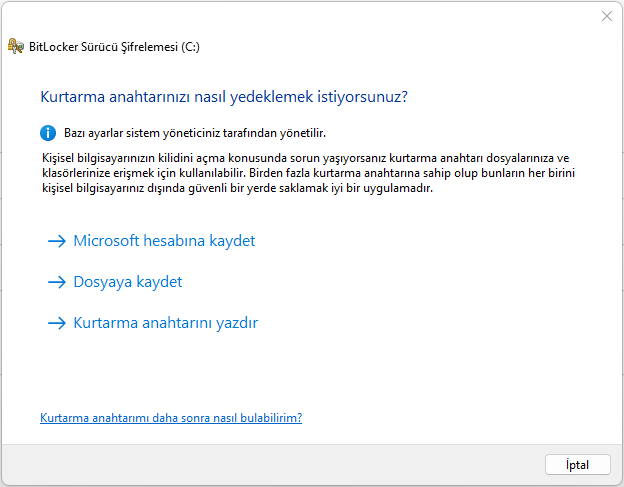Click the İptal button
624x487 pixels.
[x=577, y=465]
